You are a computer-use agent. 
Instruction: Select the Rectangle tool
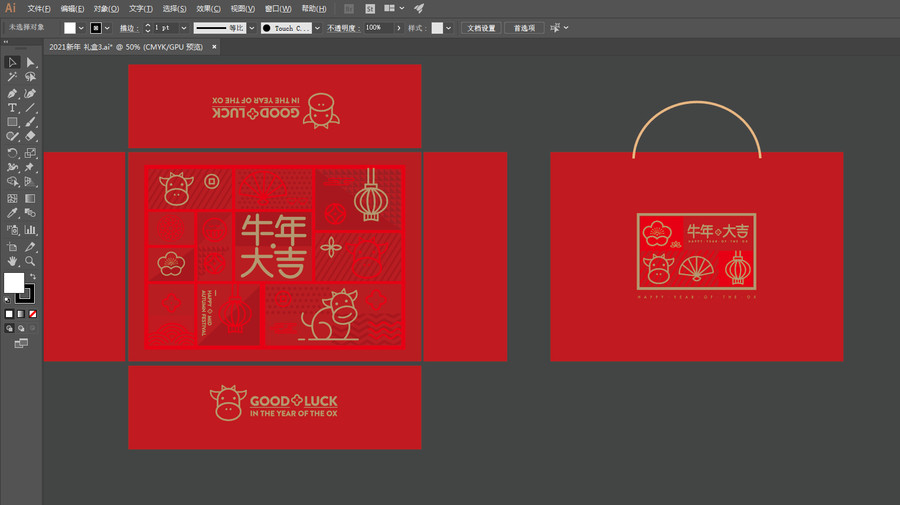12,122
